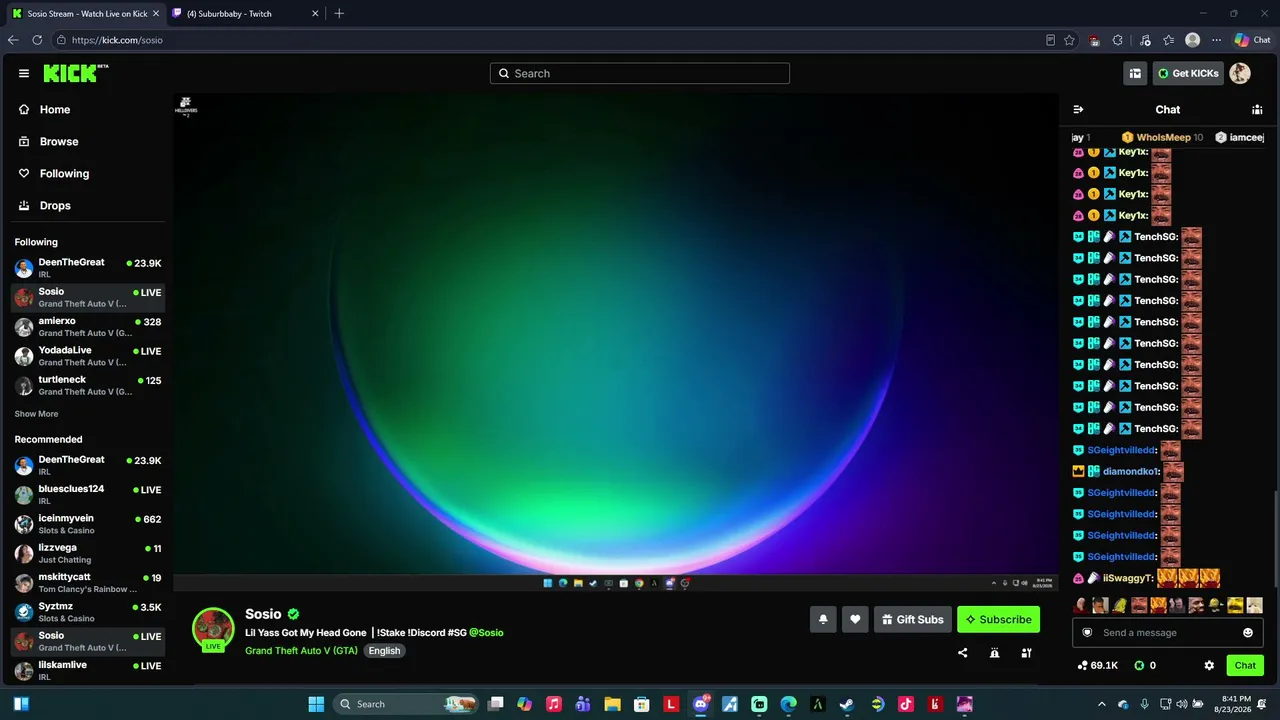The width and height of the screenshot is (1280, 720).
Task: Click the Kick search field
Action: (x=640, y=73)
